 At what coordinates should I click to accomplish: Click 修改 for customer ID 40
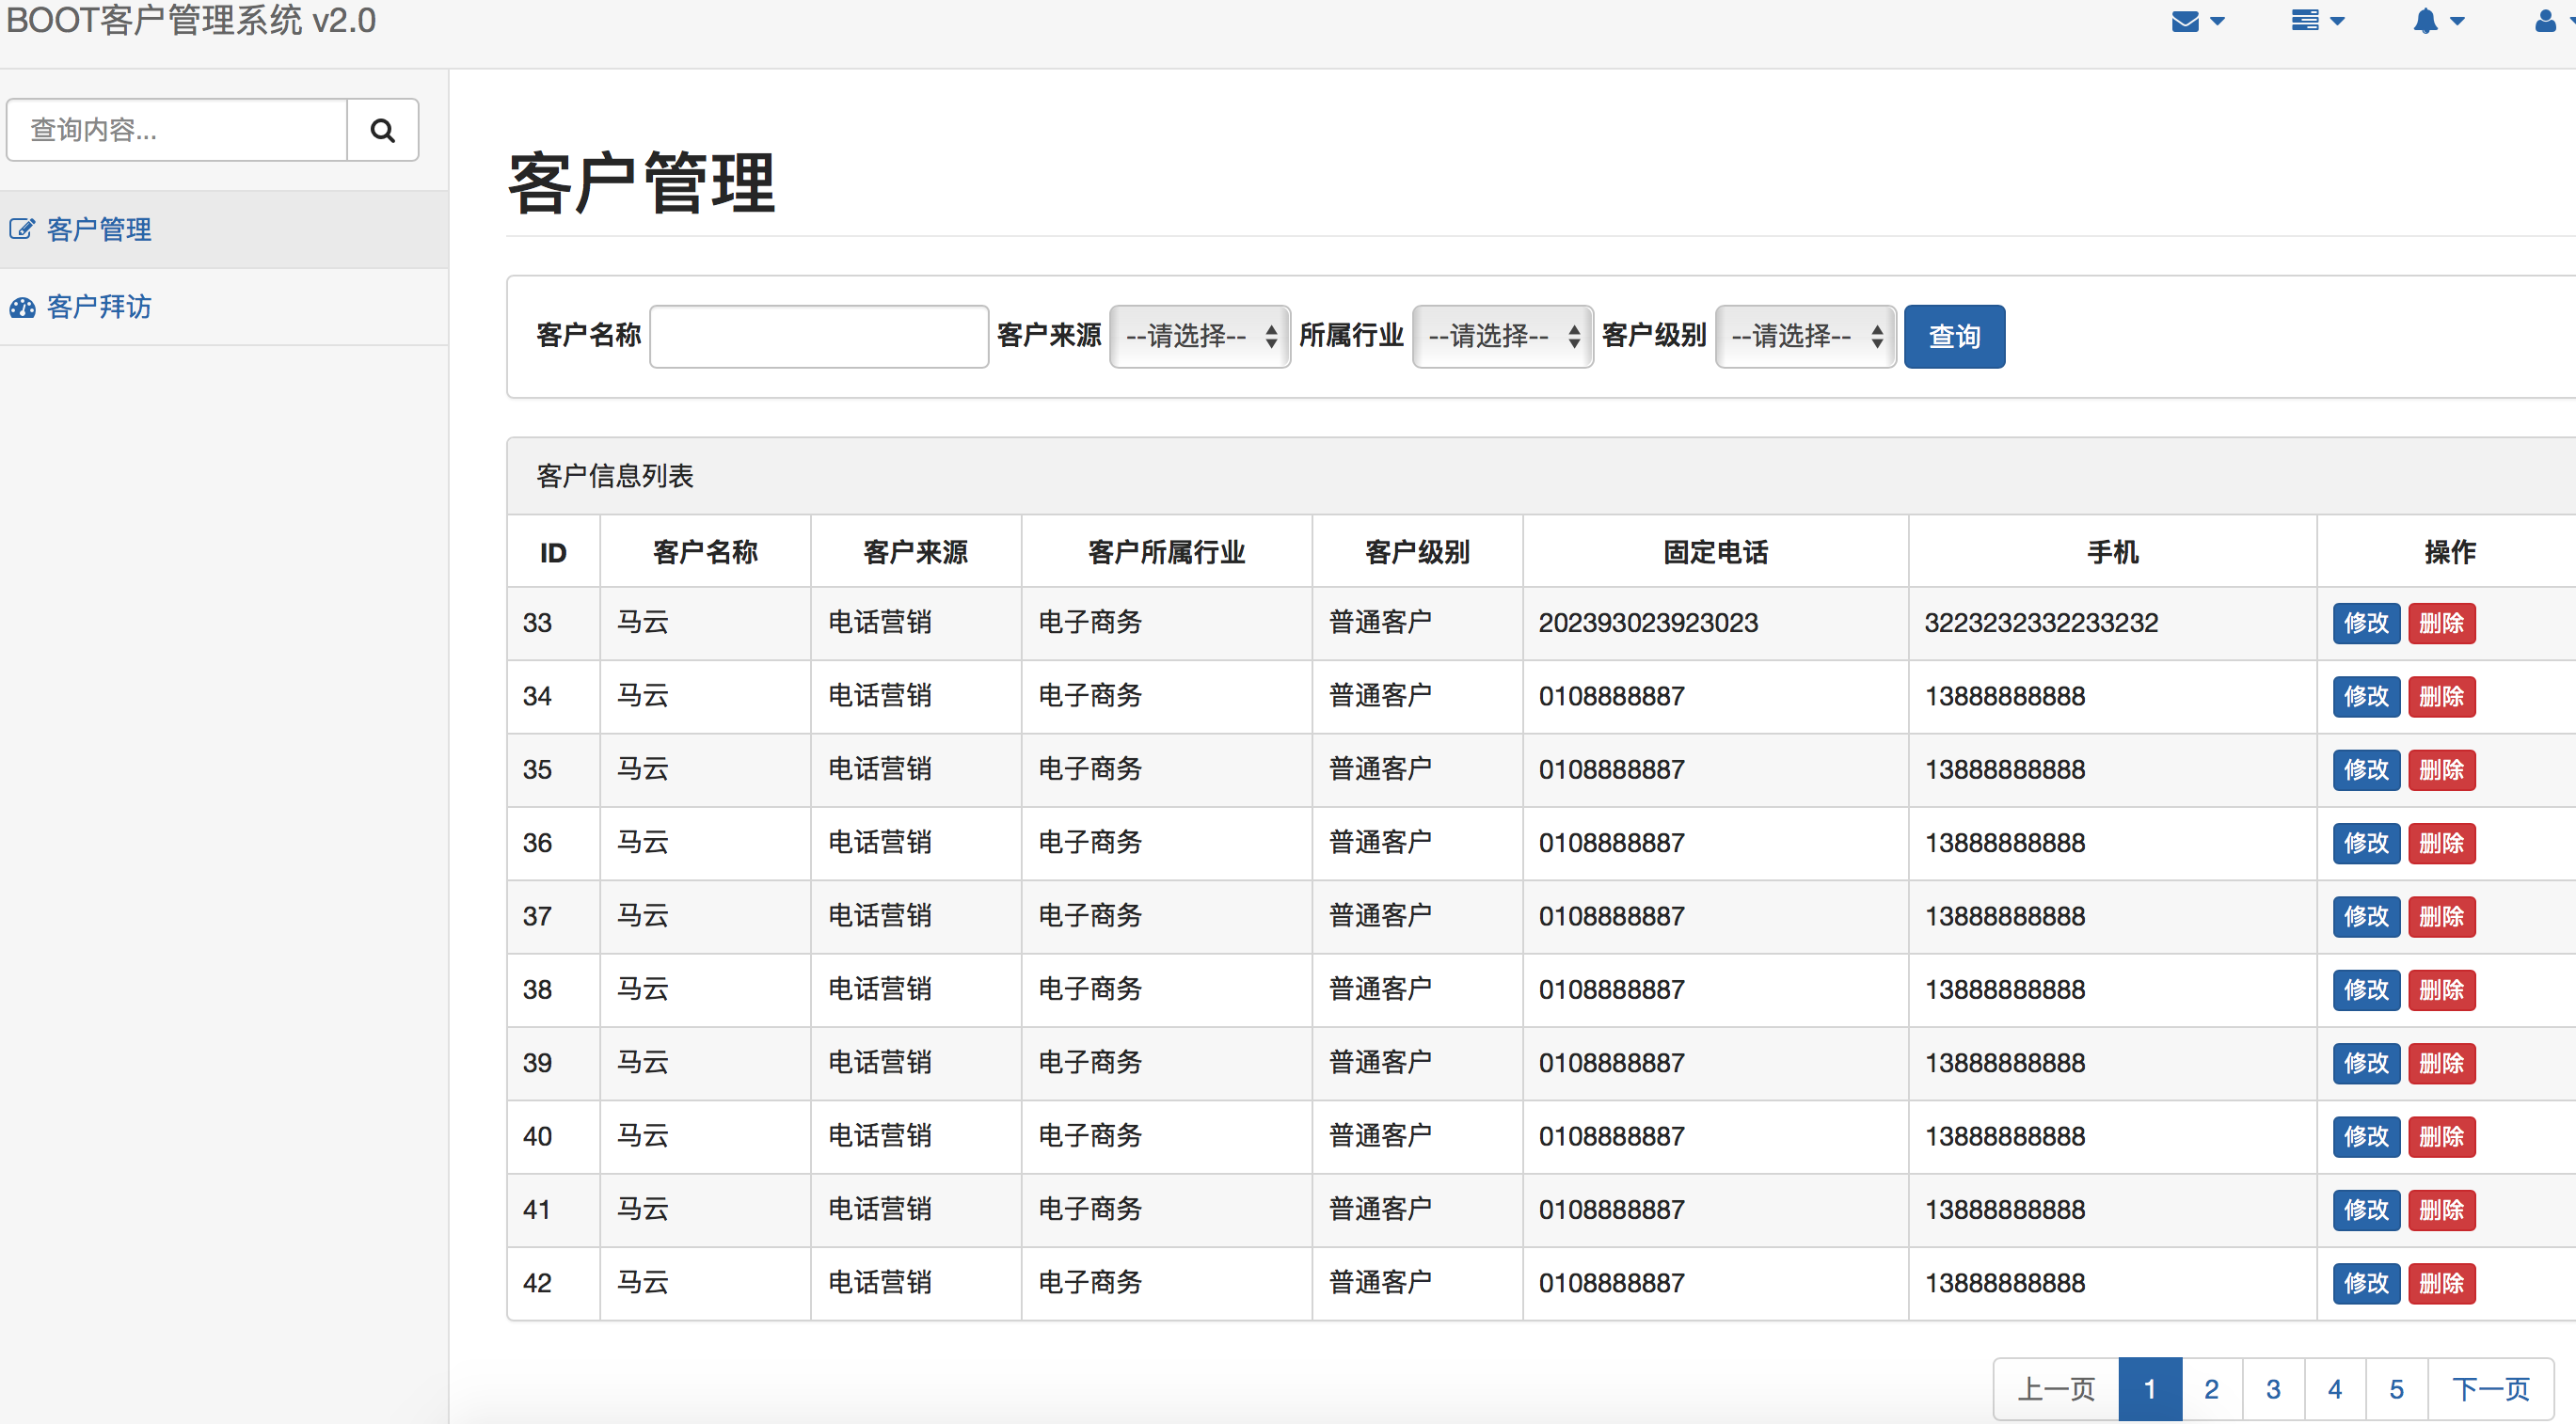click(x=2366, y=1136)
